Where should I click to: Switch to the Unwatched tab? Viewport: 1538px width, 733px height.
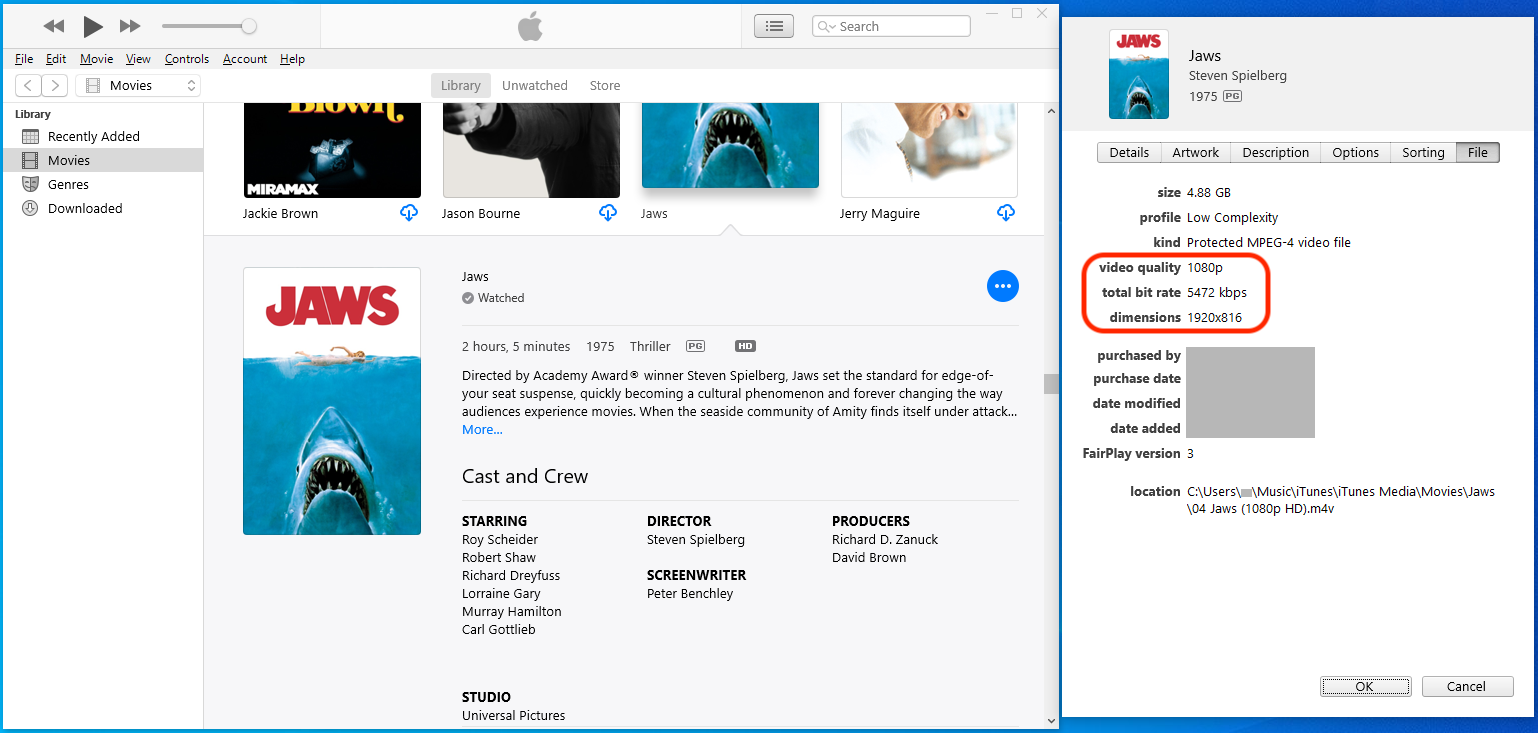535,86
